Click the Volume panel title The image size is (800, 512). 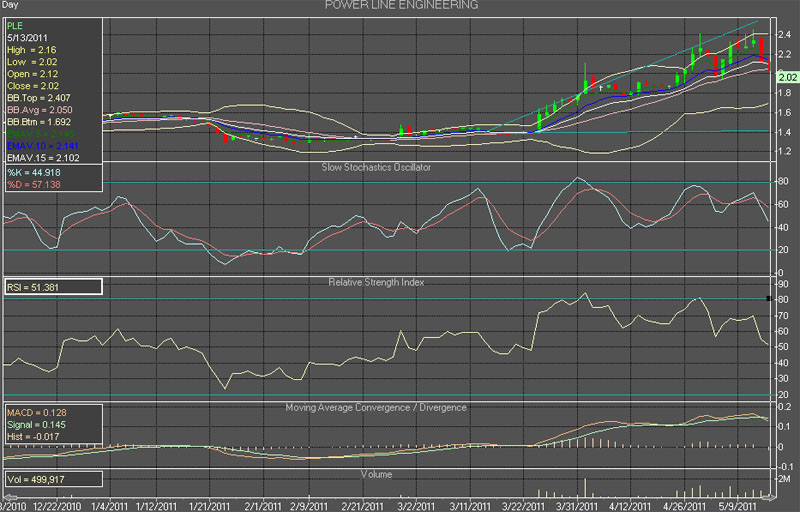pyautogui.click(x=376, y=474)
